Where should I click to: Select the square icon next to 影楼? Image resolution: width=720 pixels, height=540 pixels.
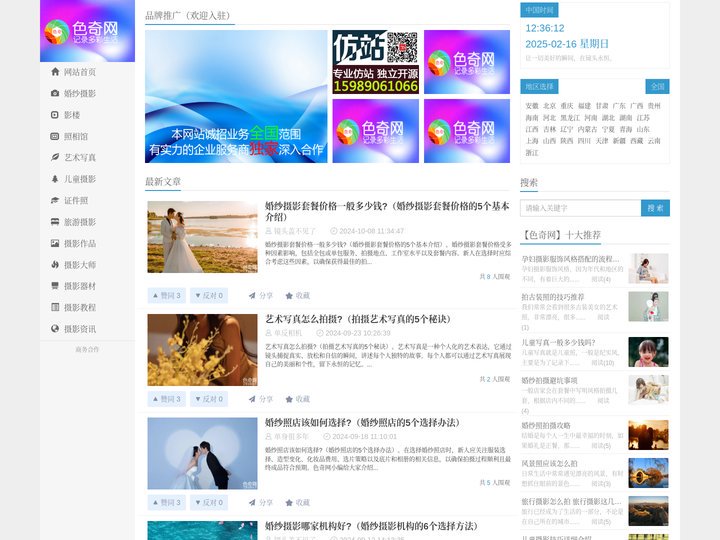pos(55,115)
